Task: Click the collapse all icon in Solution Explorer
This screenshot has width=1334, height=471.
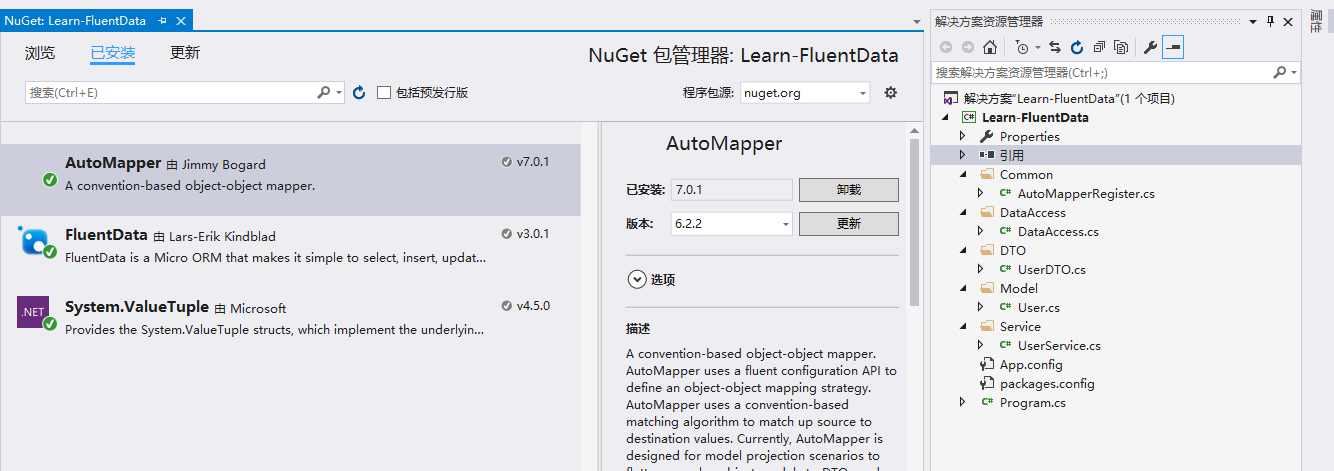Action: (x=1099, y=47)
